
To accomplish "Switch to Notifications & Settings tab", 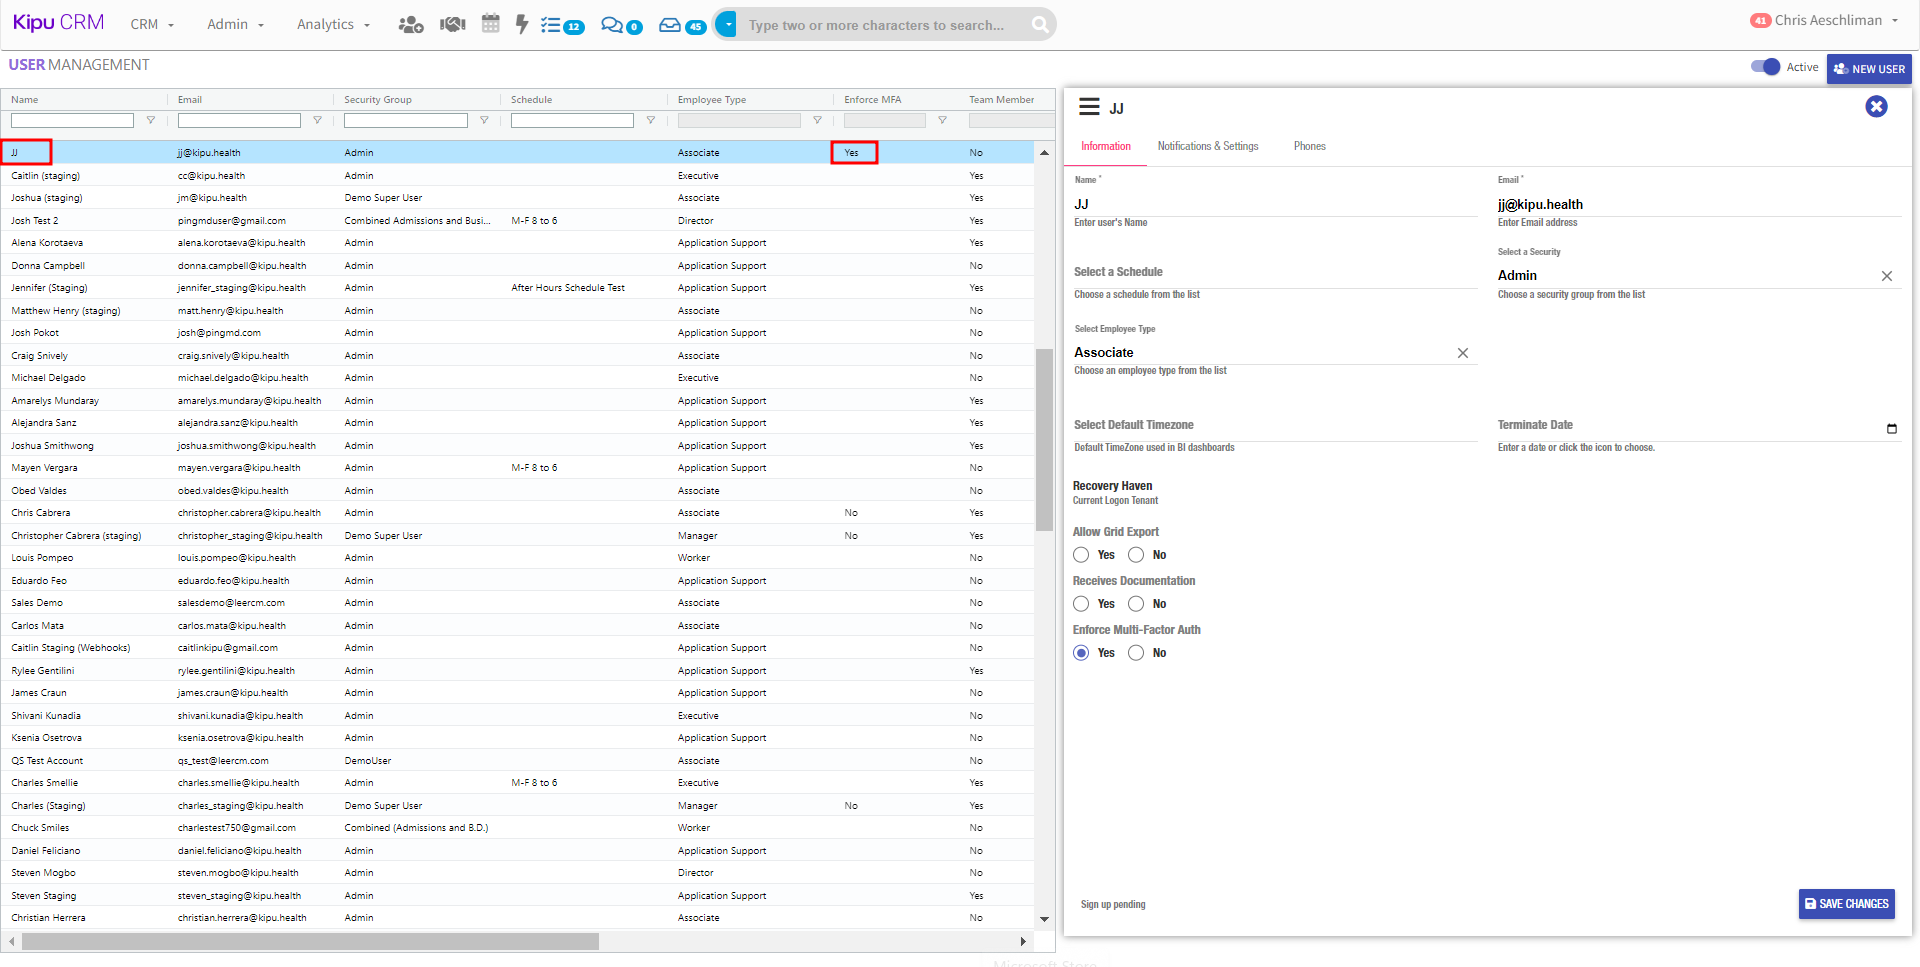I will coord(1207,146).
